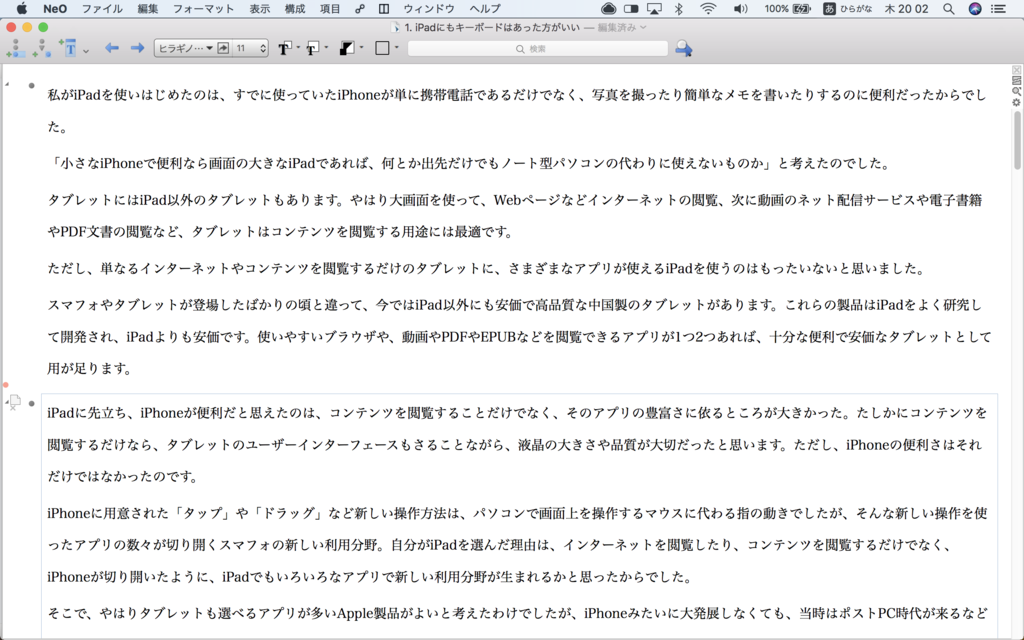Click the font panel button beside font name
This screenshot has width=1024, height=640.
click(223, 48)
